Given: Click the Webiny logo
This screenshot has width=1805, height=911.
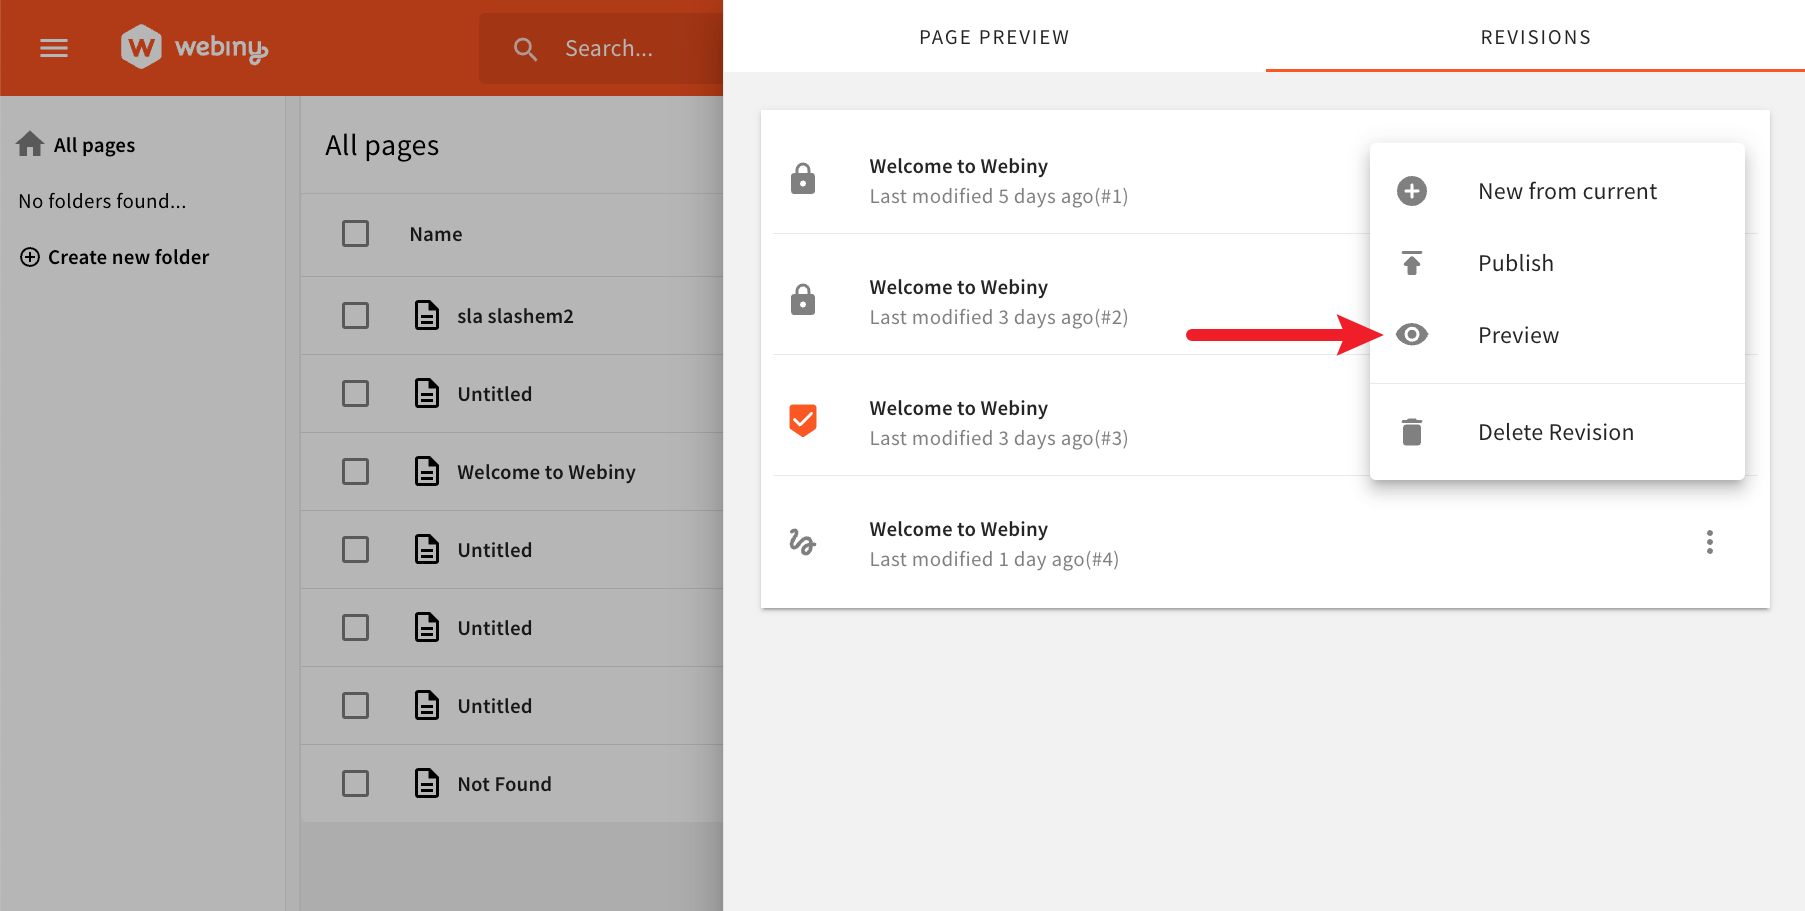Looking at the screenshot, I should (193, 47).
